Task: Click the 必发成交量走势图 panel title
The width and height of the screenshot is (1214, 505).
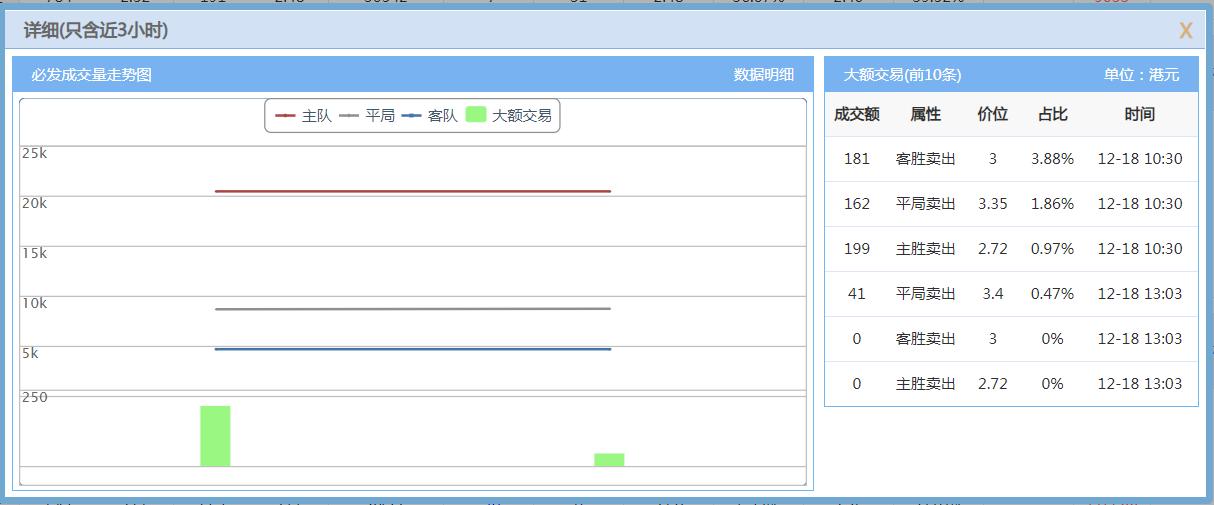Action: click(x=91, y=75)
